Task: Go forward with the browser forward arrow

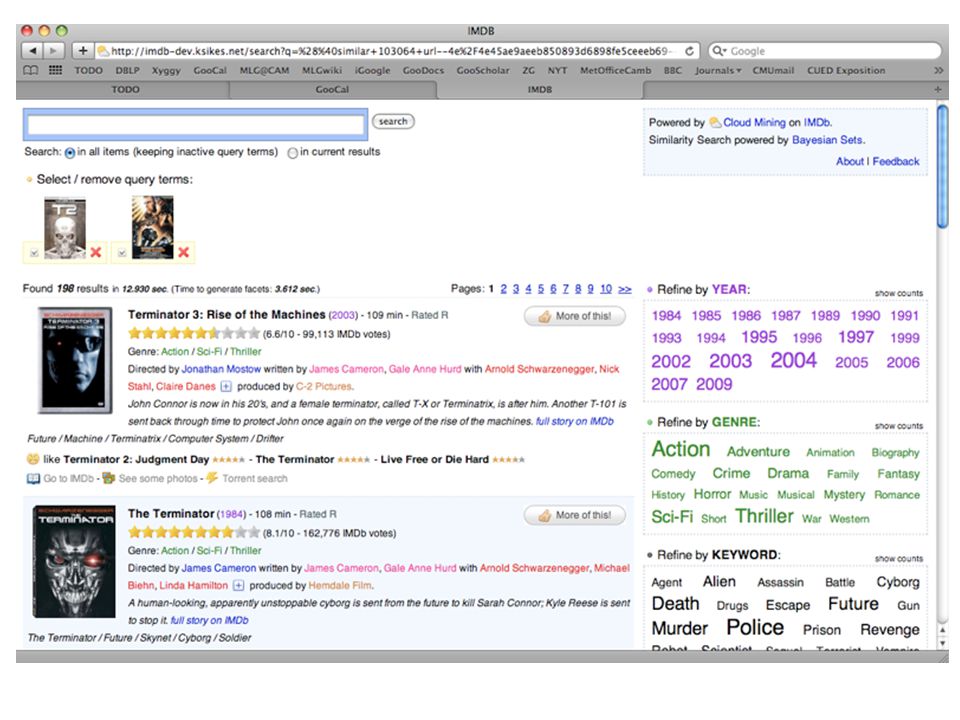Action: coord(53,51)
